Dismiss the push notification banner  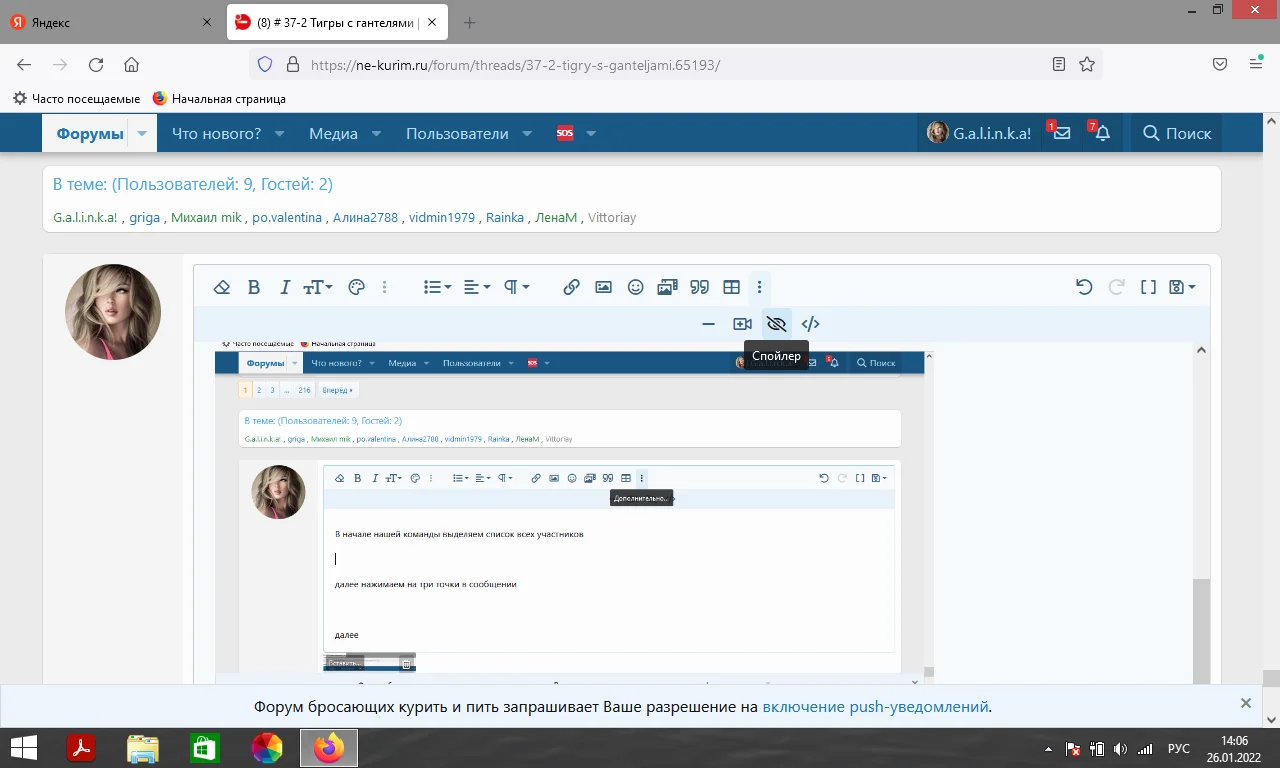[x=1246, y=703]
